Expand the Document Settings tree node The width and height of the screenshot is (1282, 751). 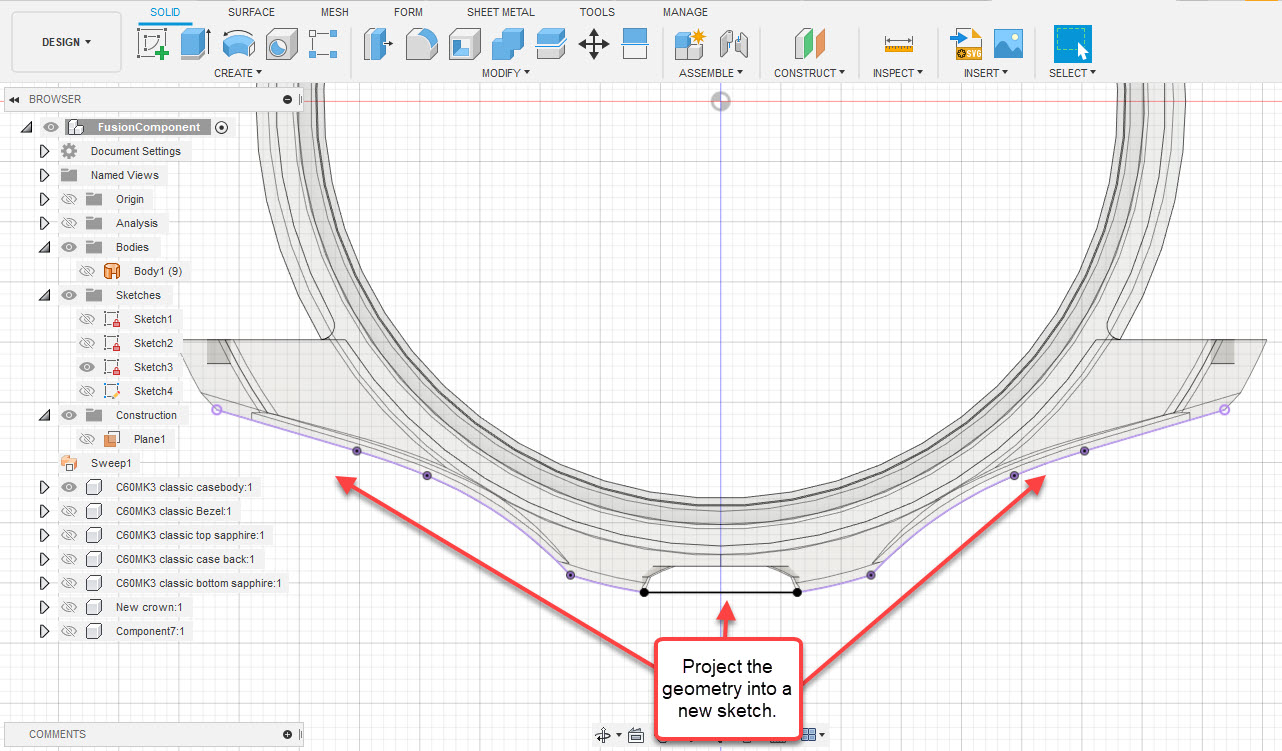(x=44, y=150)
